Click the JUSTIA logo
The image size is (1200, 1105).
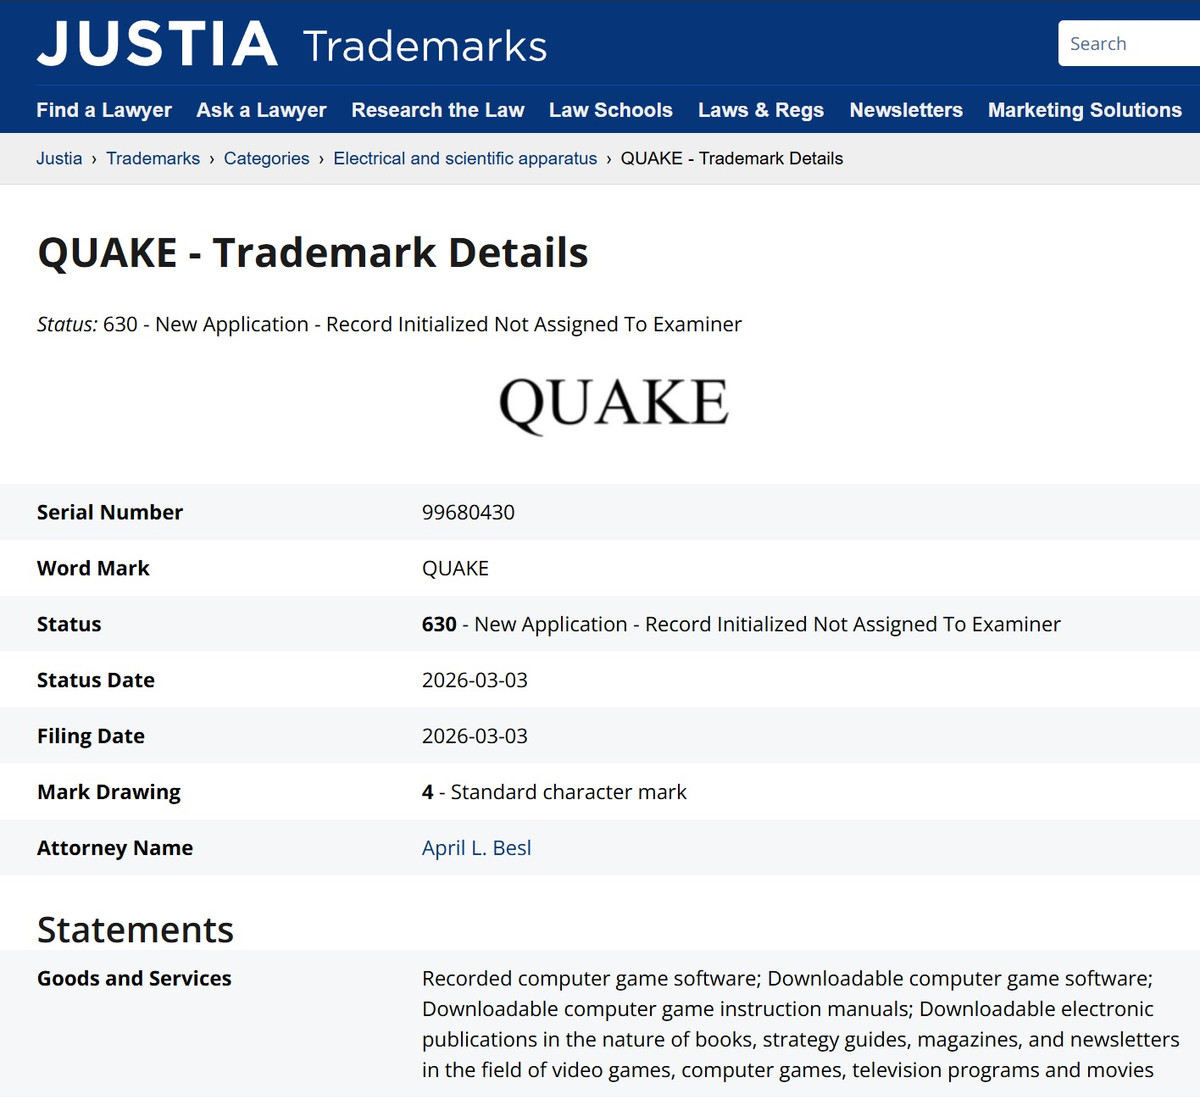157,44
